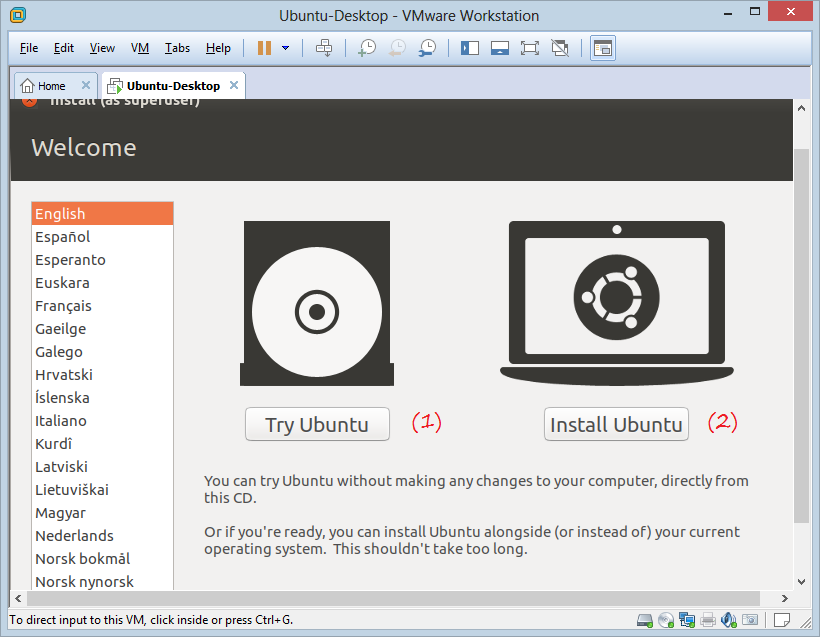Take a snapshot of this VM

point(367,48)
